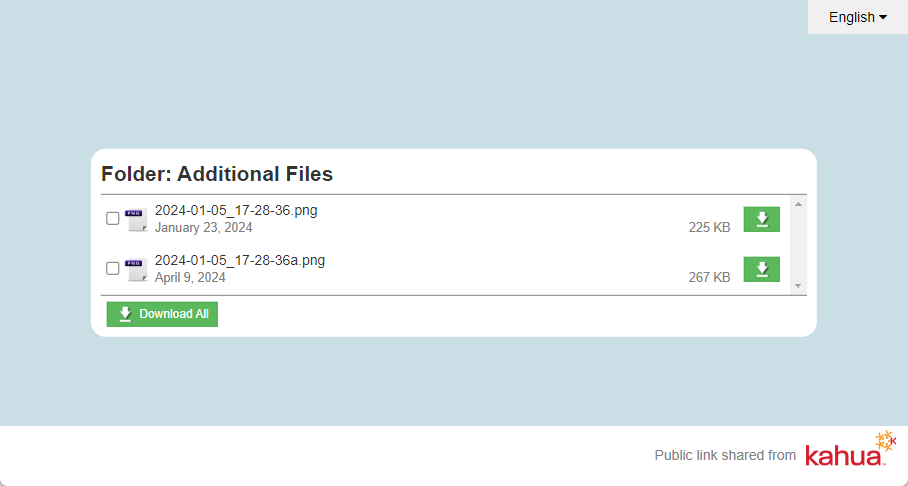Select the checkbox for 2024-01-05_17-28-36.png
This screenshot has width=908, height=486.
click(113, 219)
